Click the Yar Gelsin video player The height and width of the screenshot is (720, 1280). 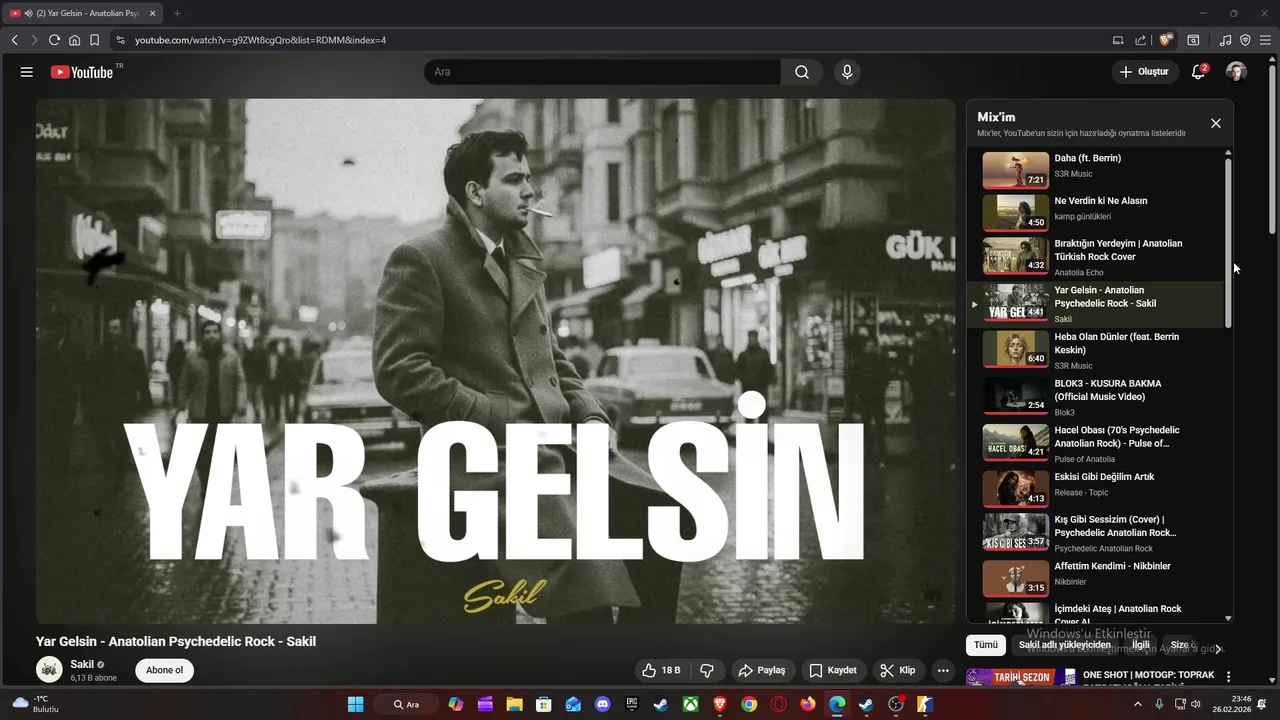point(496,361)
